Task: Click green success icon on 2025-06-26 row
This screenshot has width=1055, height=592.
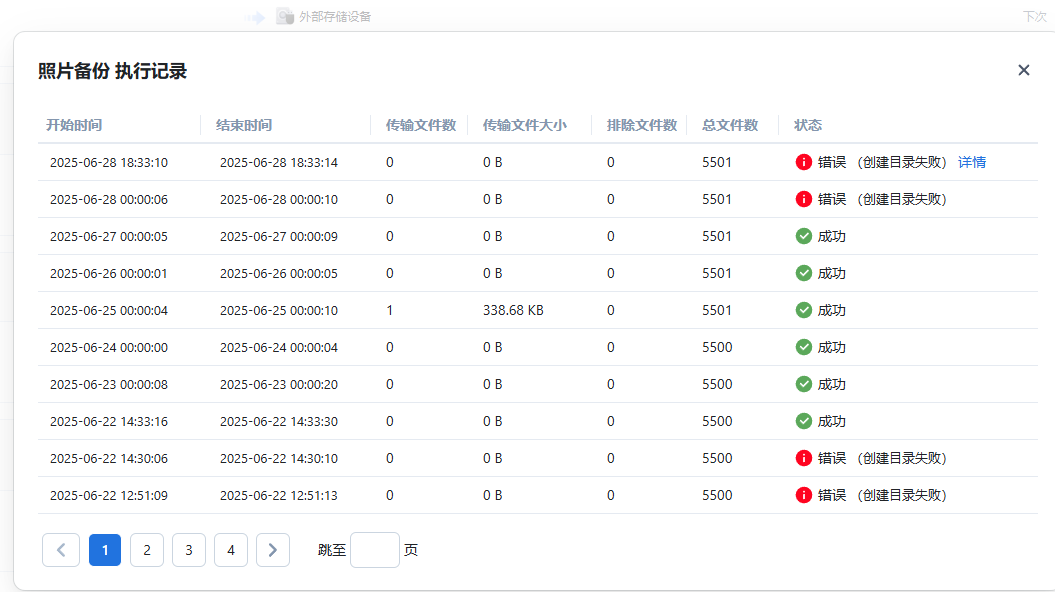Action: tap(803, 273)
